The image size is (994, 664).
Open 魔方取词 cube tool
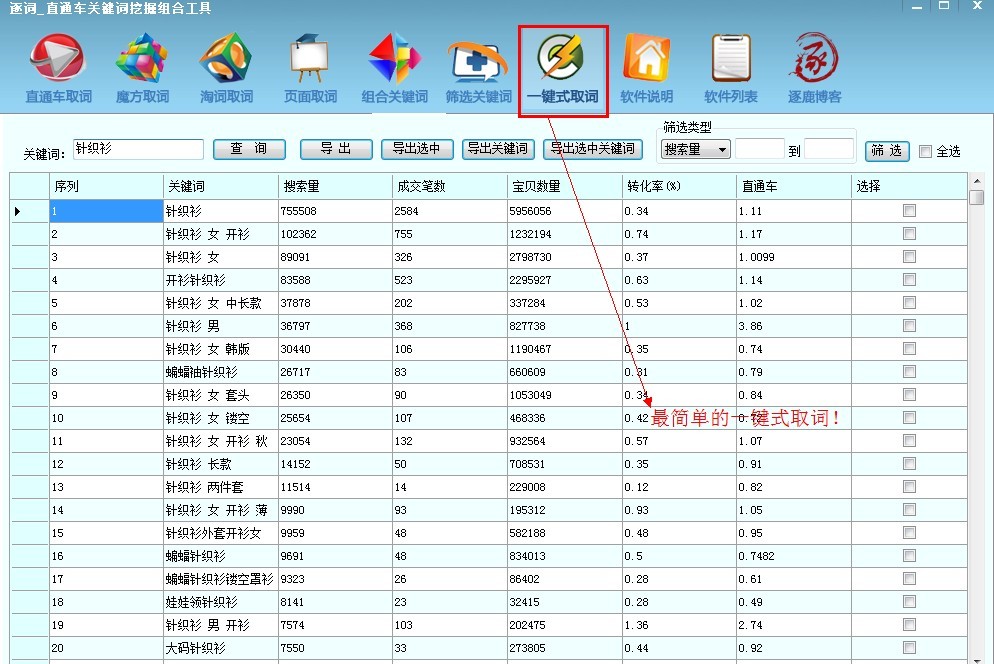[142, 68]
